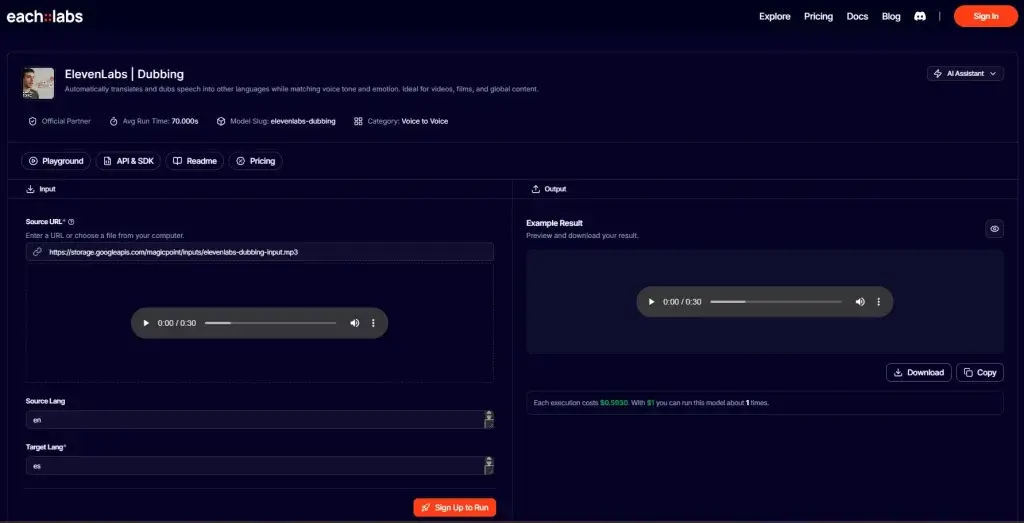Go to Pricing in the top navigation

coord(818,16)
